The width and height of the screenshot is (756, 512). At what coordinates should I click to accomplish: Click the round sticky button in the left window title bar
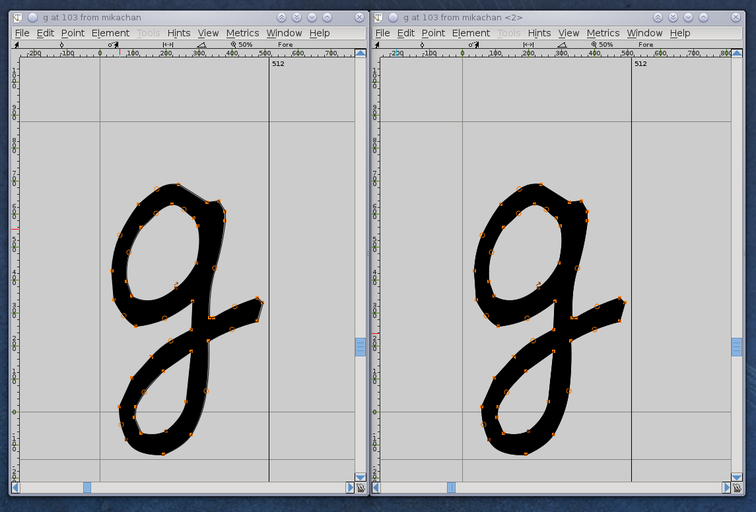click(33, 17)
